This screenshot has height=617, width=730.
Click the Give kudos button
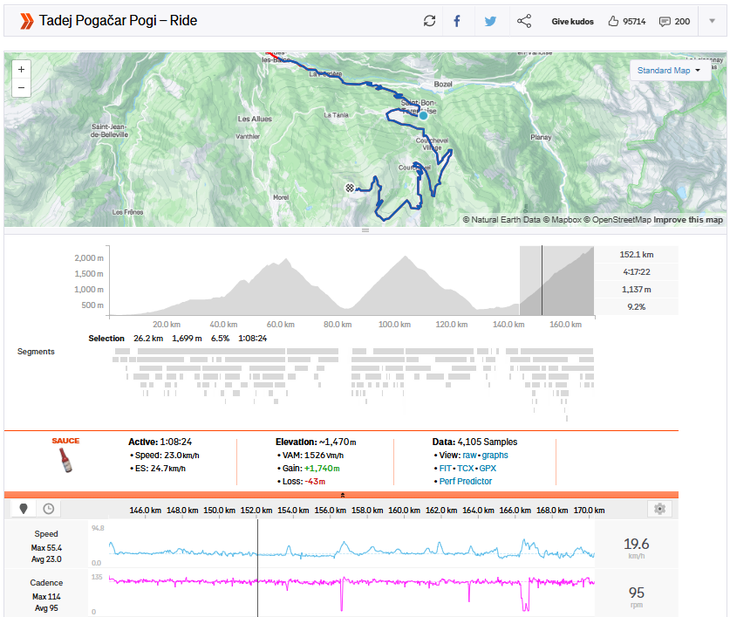click(572, 21)
